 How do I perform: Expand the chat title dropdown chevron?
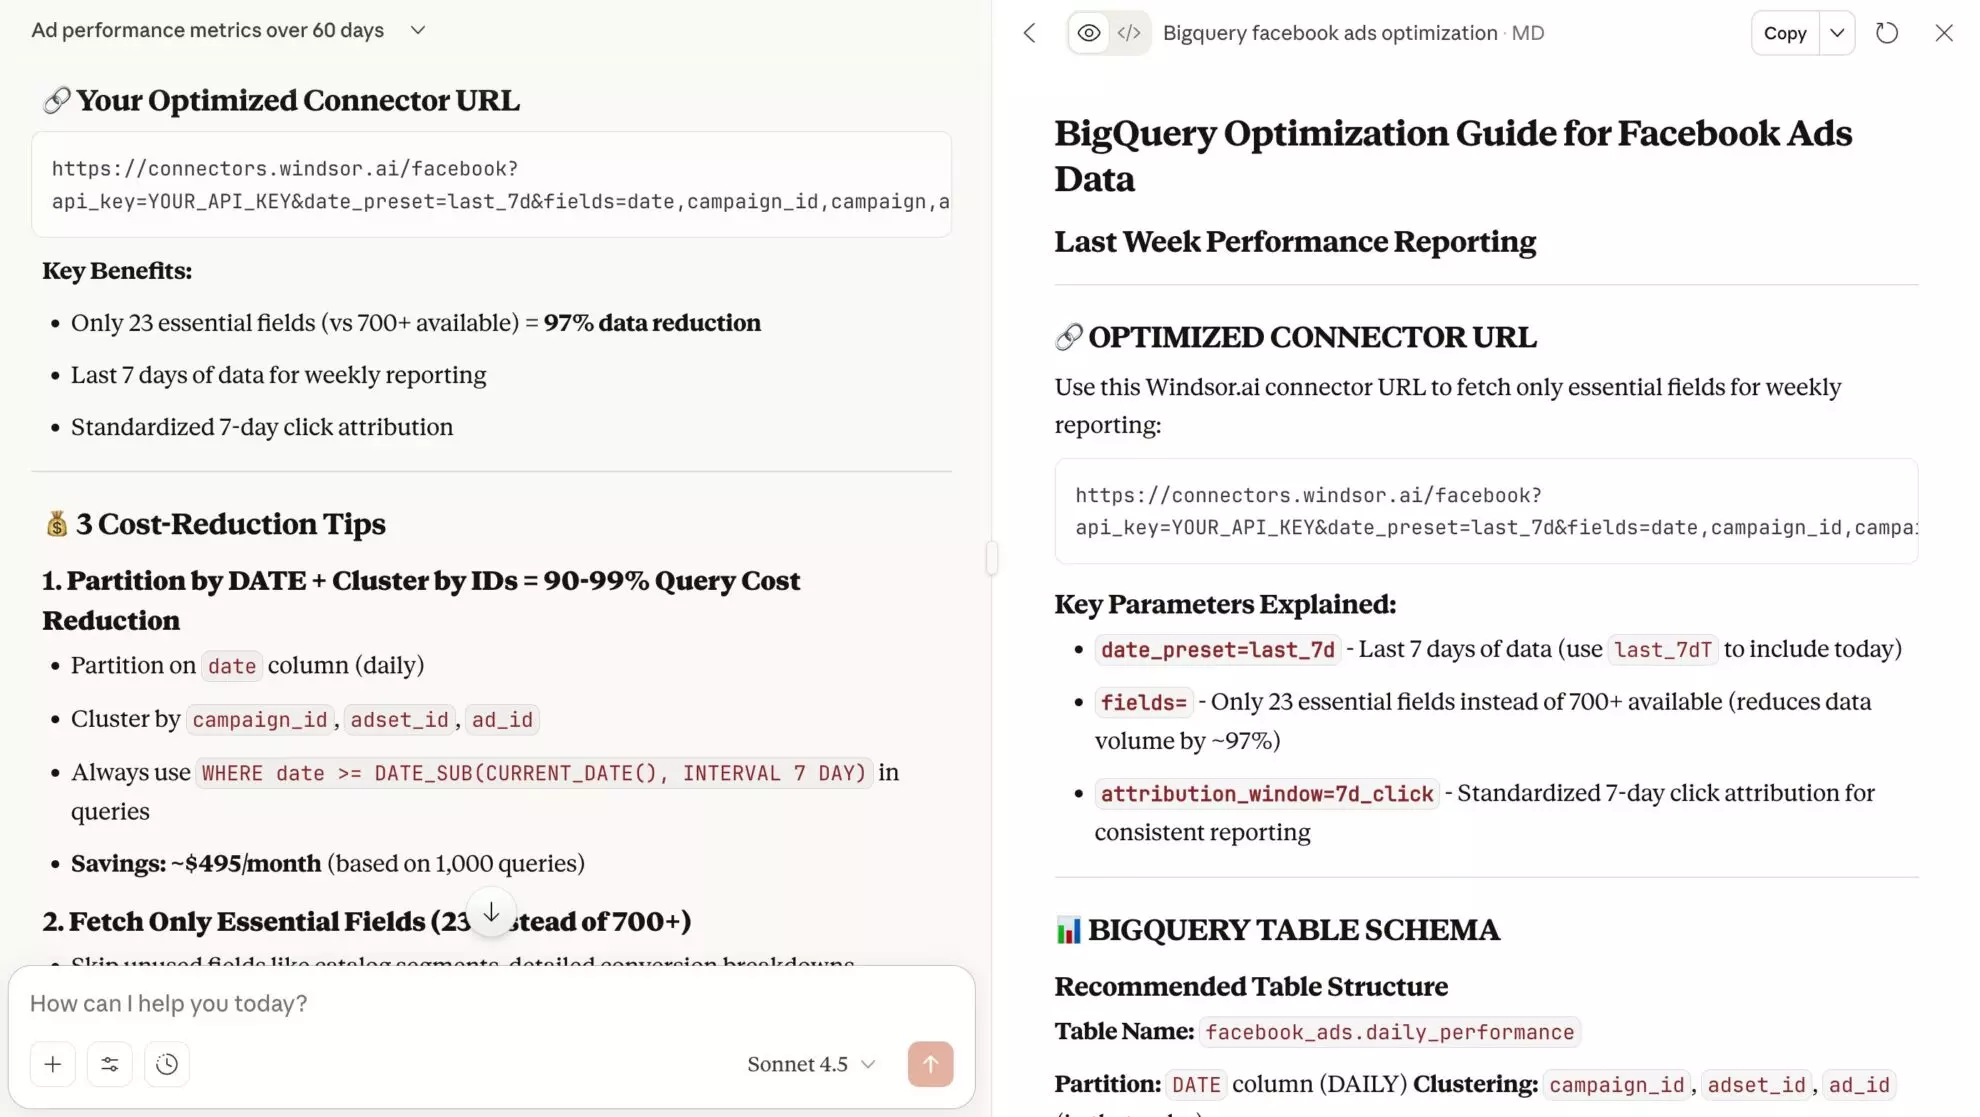tap(418, 30)
